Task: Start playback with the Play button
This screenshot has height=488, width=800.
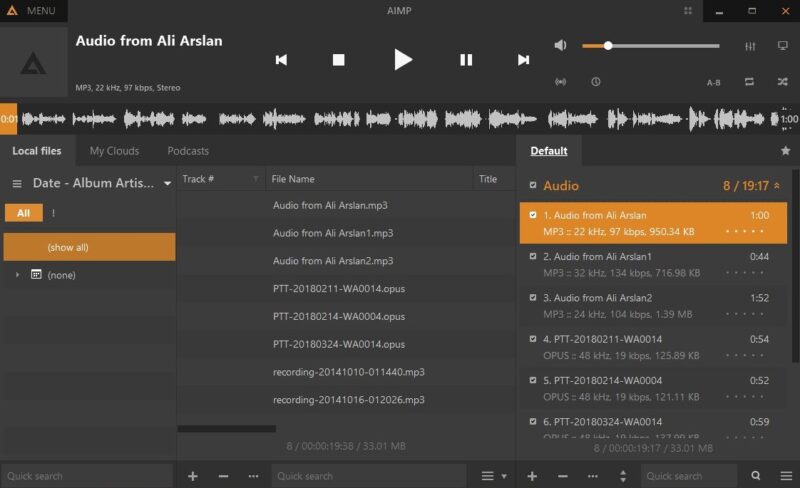Action: 403,60
